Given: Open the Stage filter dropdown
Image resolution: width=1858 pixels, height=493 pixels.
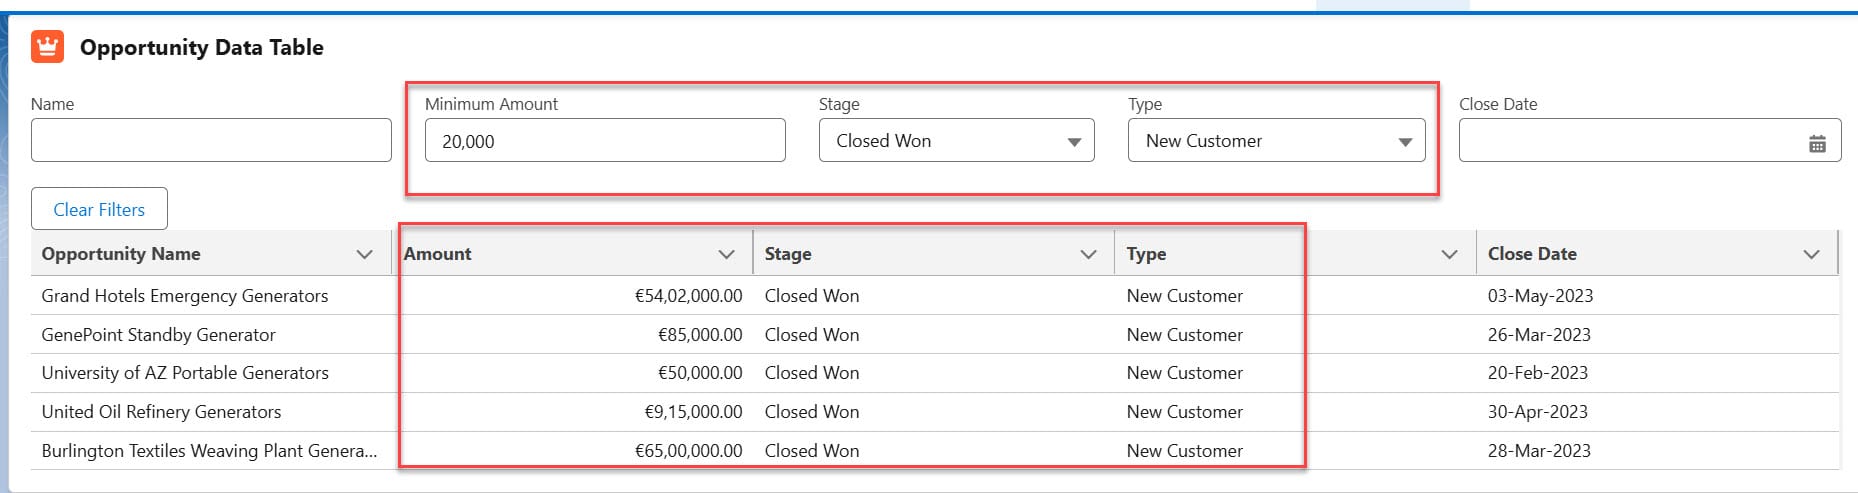Looking at the screenshot, I should 956,141.
